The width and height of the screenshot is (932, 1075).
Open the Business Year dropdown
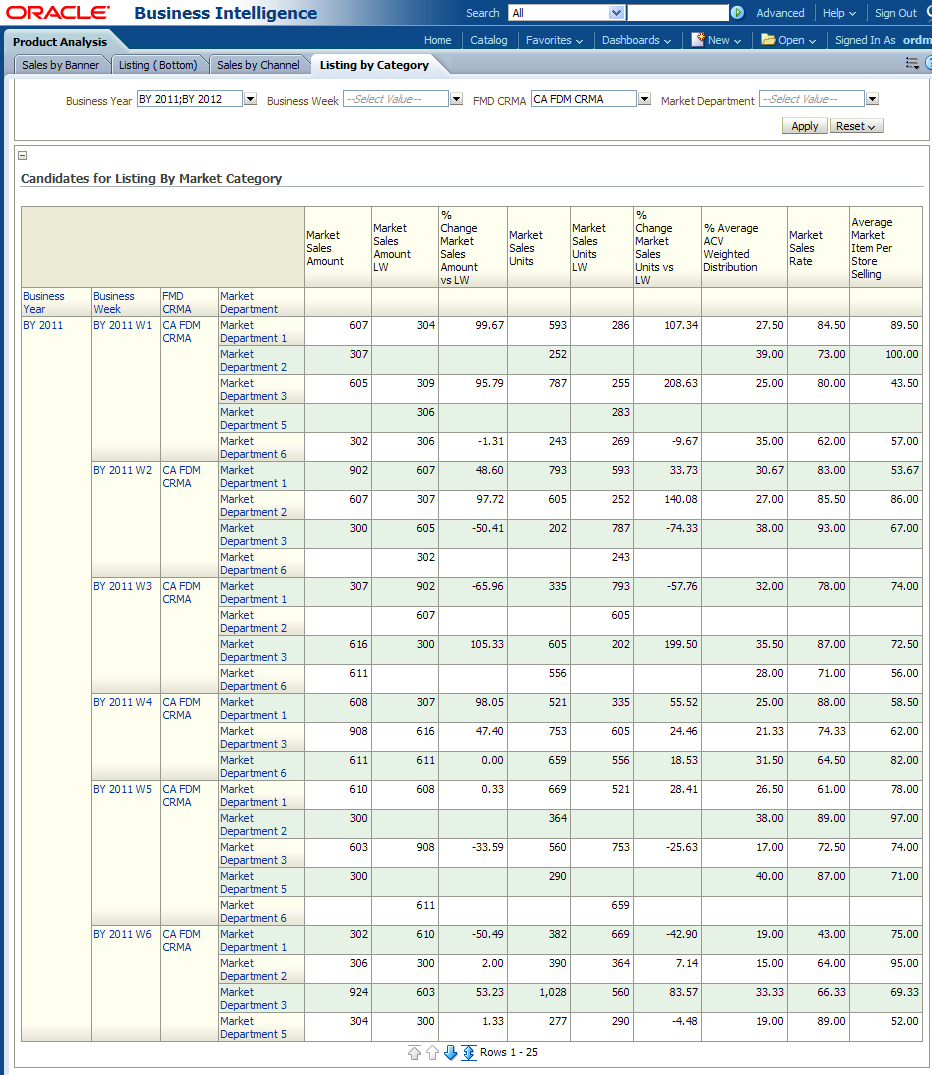(250, 99)
